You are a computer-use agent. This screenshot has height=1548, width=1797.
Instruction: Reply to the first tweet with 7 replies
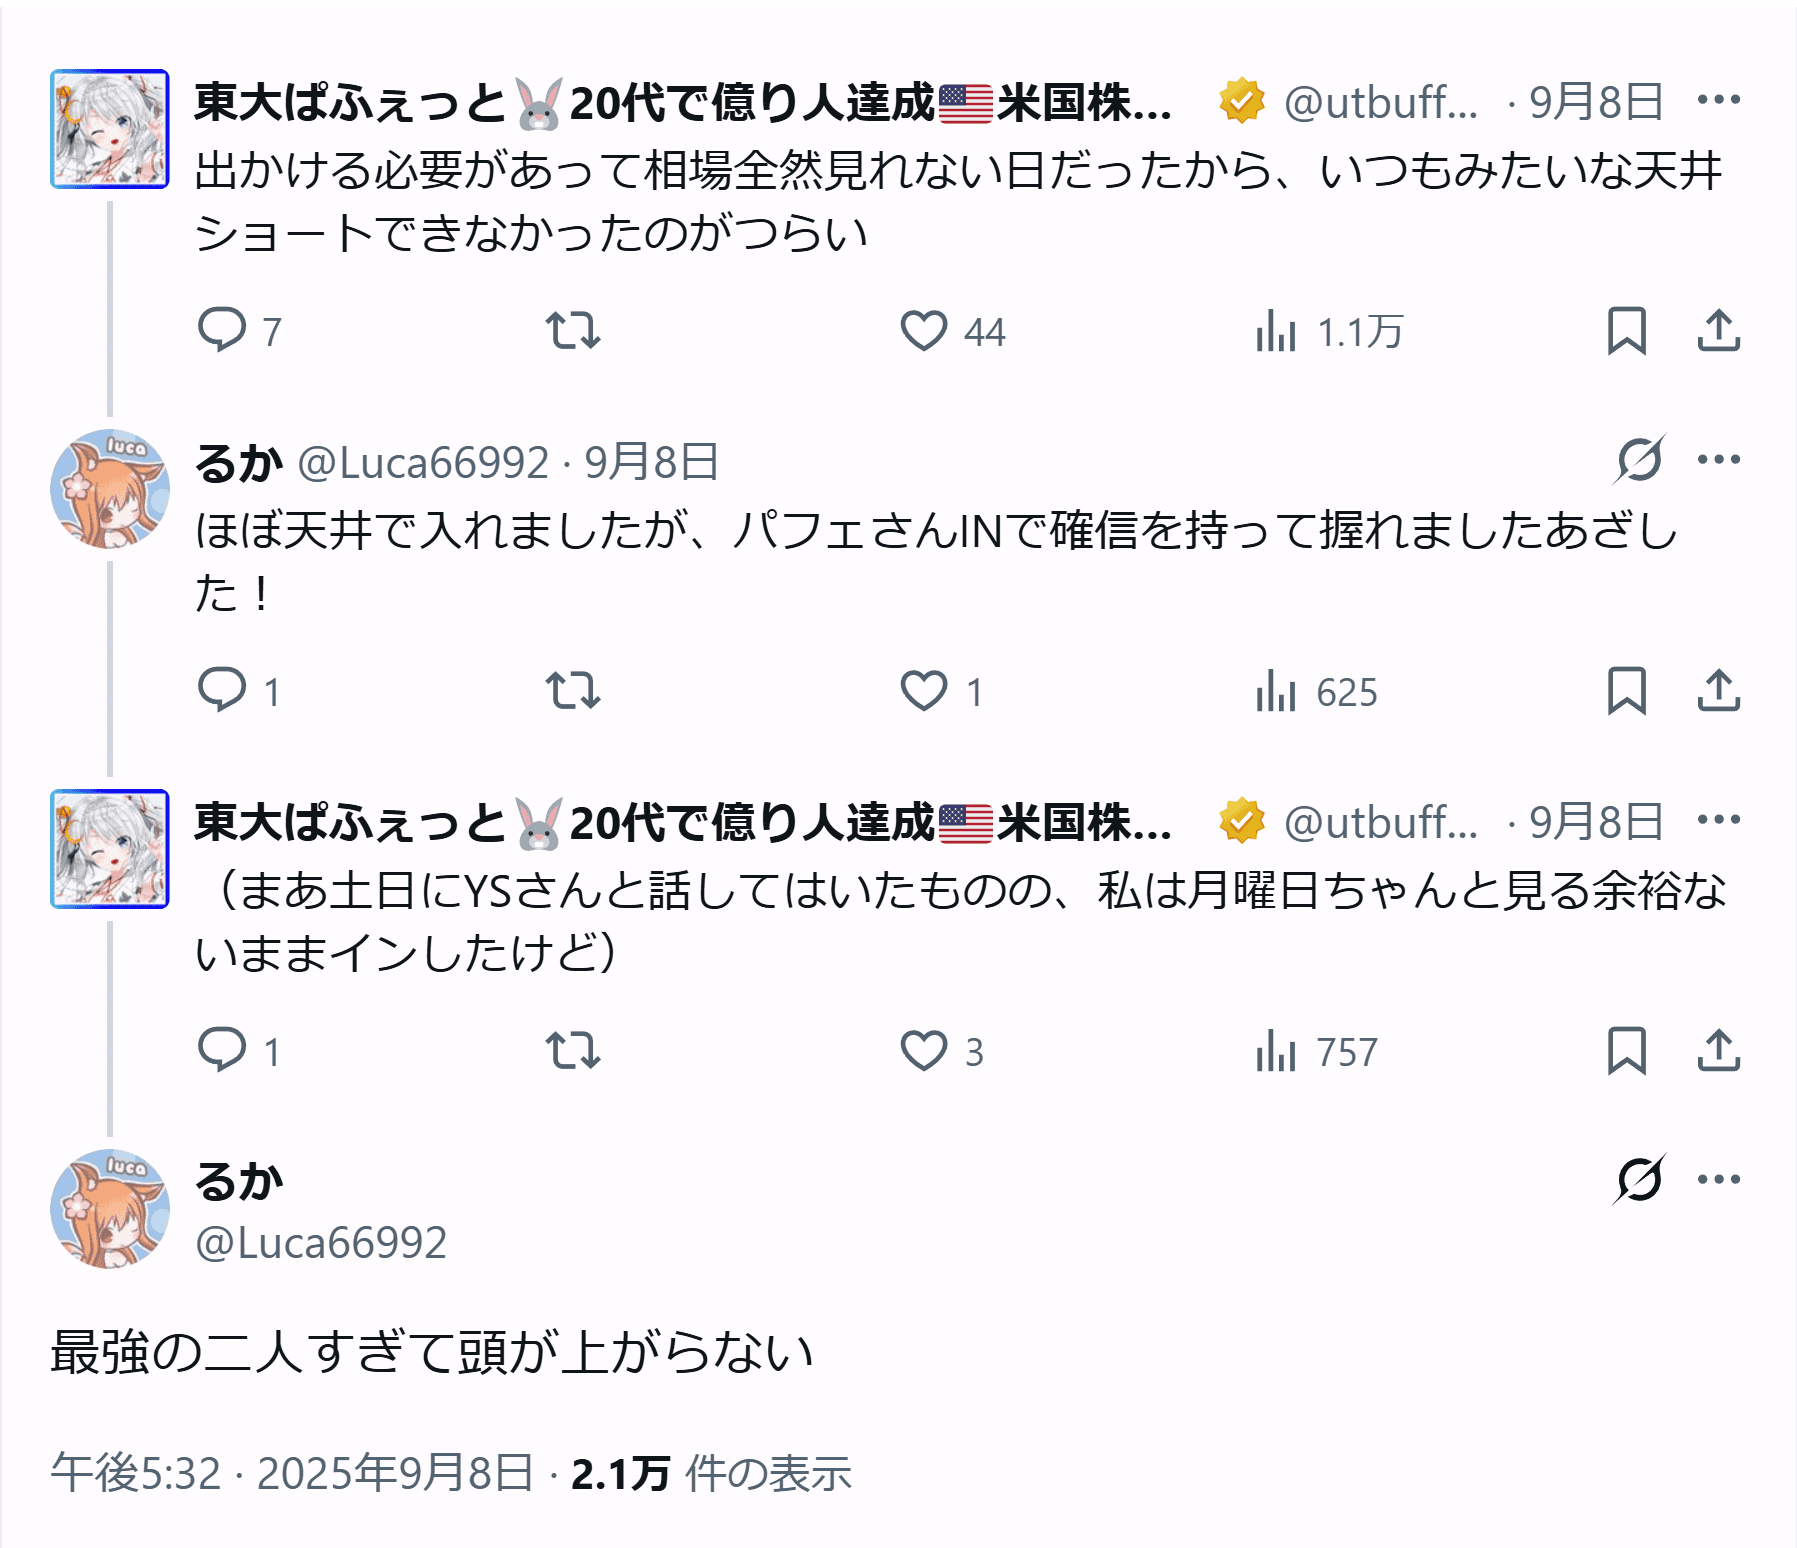[222, 331]
